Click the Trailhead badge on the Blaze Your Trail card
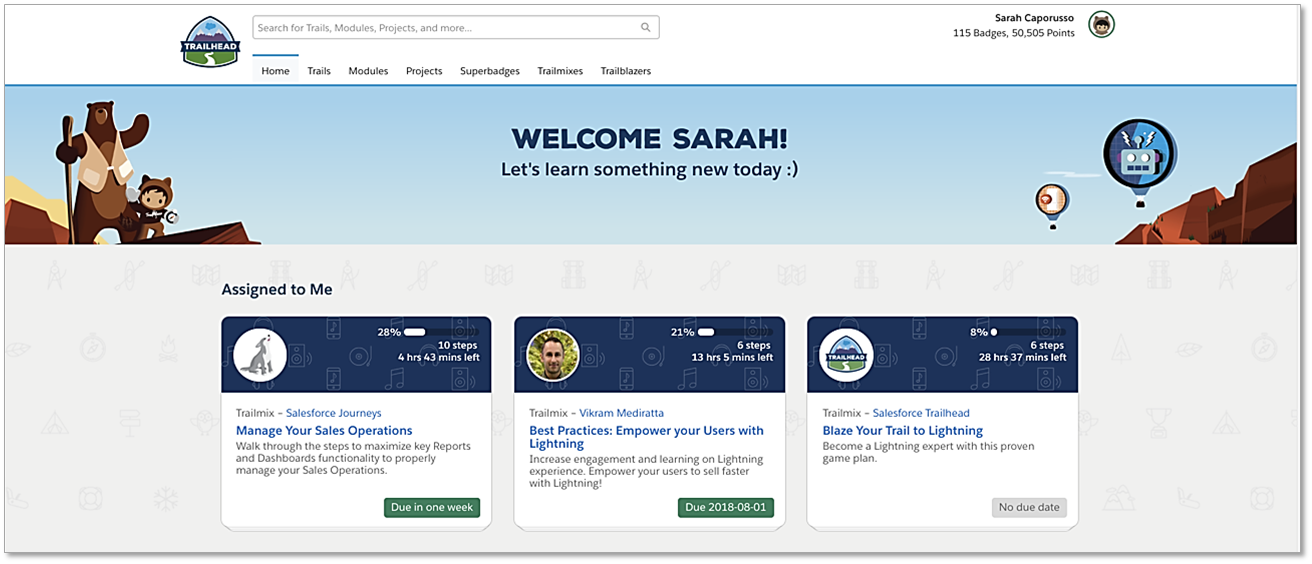Viewport: 1312px width, 564px height. [846, 354]
